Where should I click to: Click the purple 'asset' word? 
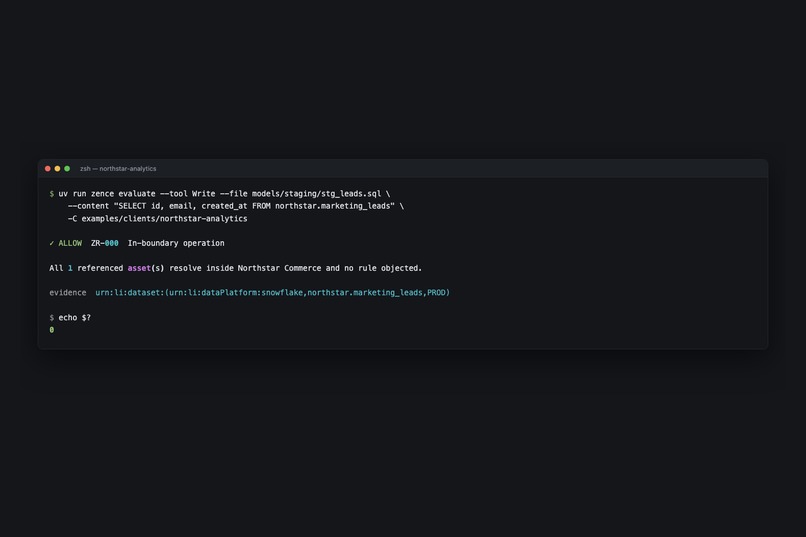(x=139, y=268)
